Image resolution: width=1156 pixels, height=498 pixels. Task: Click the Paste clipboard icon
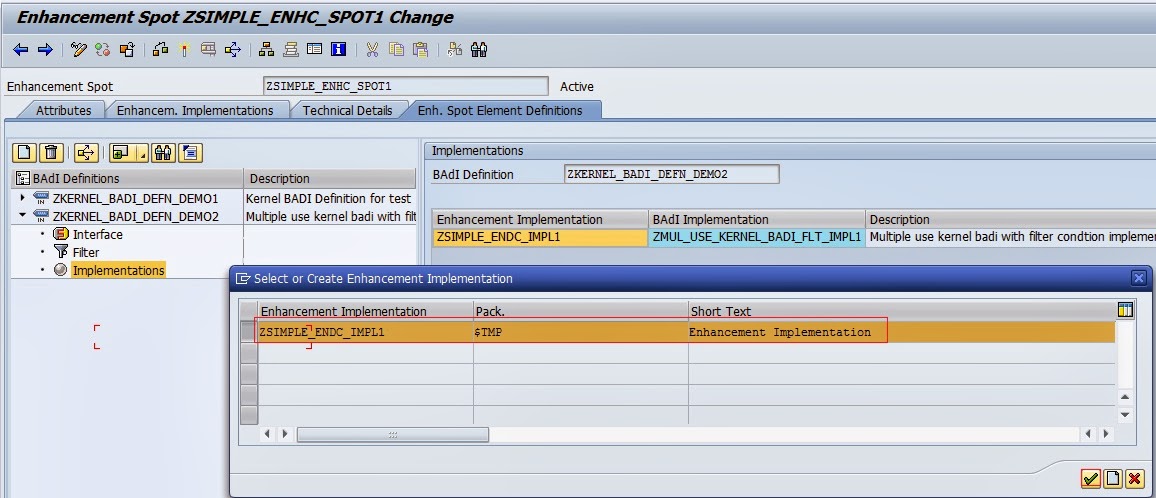pos(420,49)
